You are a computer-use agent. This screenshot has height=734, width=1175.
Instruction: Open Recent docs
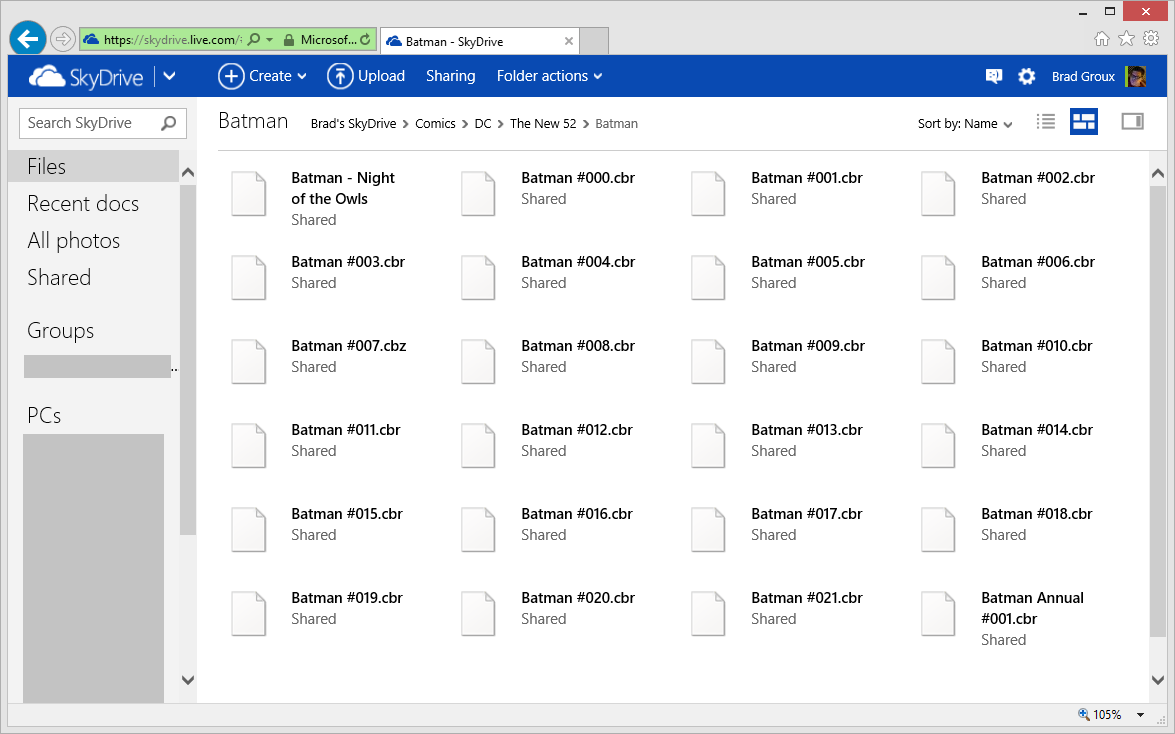tap(83, 203)
